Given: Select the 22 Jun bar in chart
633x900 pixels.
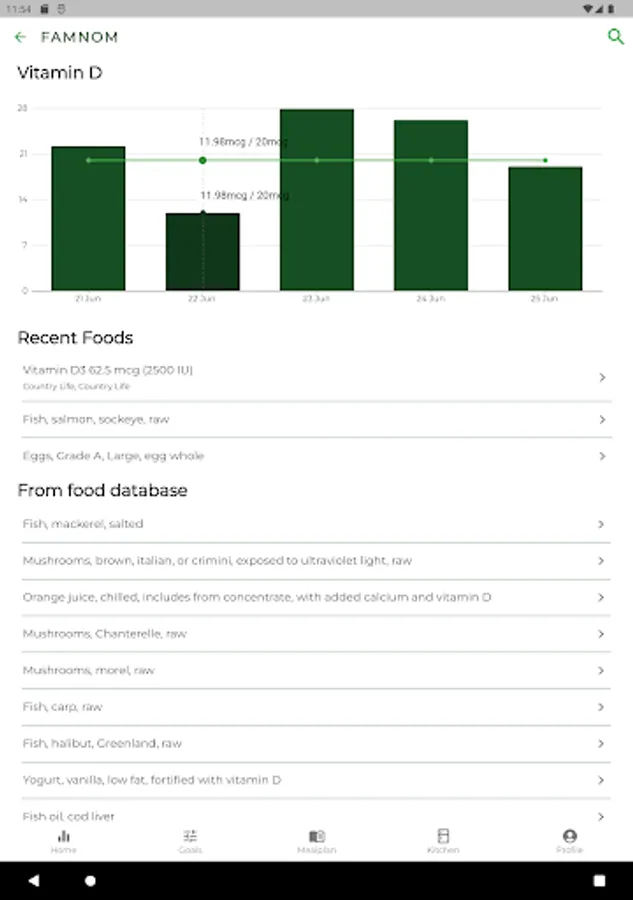Looking at the screenshot, I should click(x=202, y=251).
